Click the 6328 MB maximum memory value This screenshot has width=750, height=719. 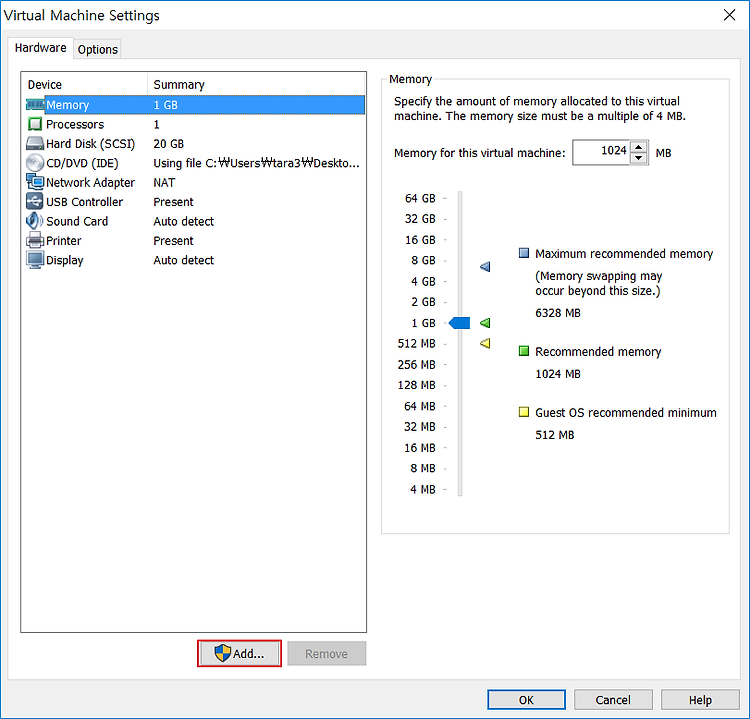[x=558, y=313]
